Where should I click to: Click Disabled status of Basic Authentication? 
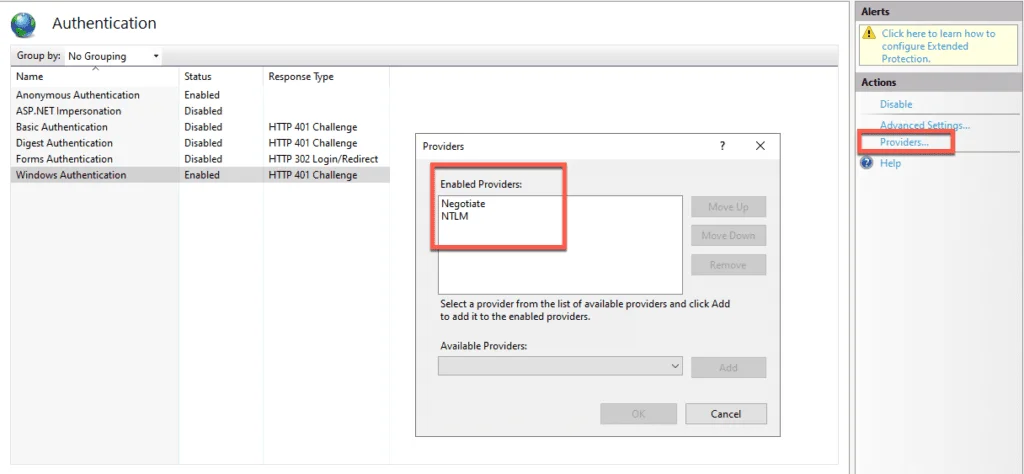[x=203, y=127]
